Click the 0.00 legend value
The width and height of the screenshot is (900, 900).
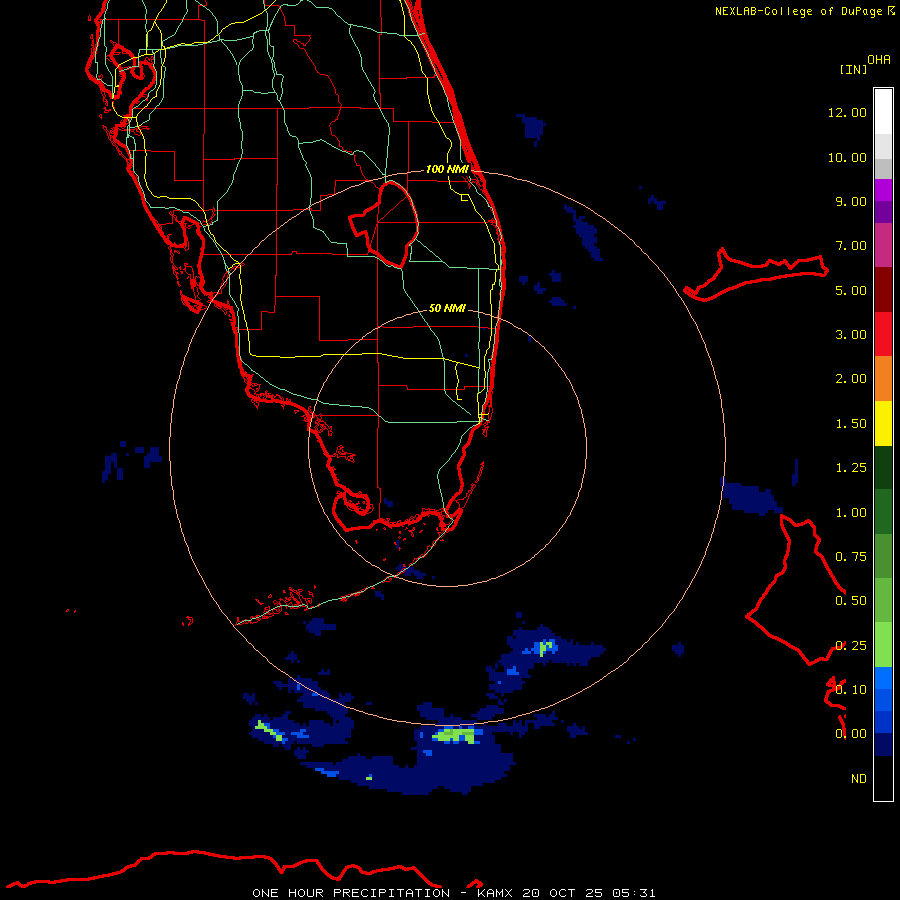click(851, 734)
